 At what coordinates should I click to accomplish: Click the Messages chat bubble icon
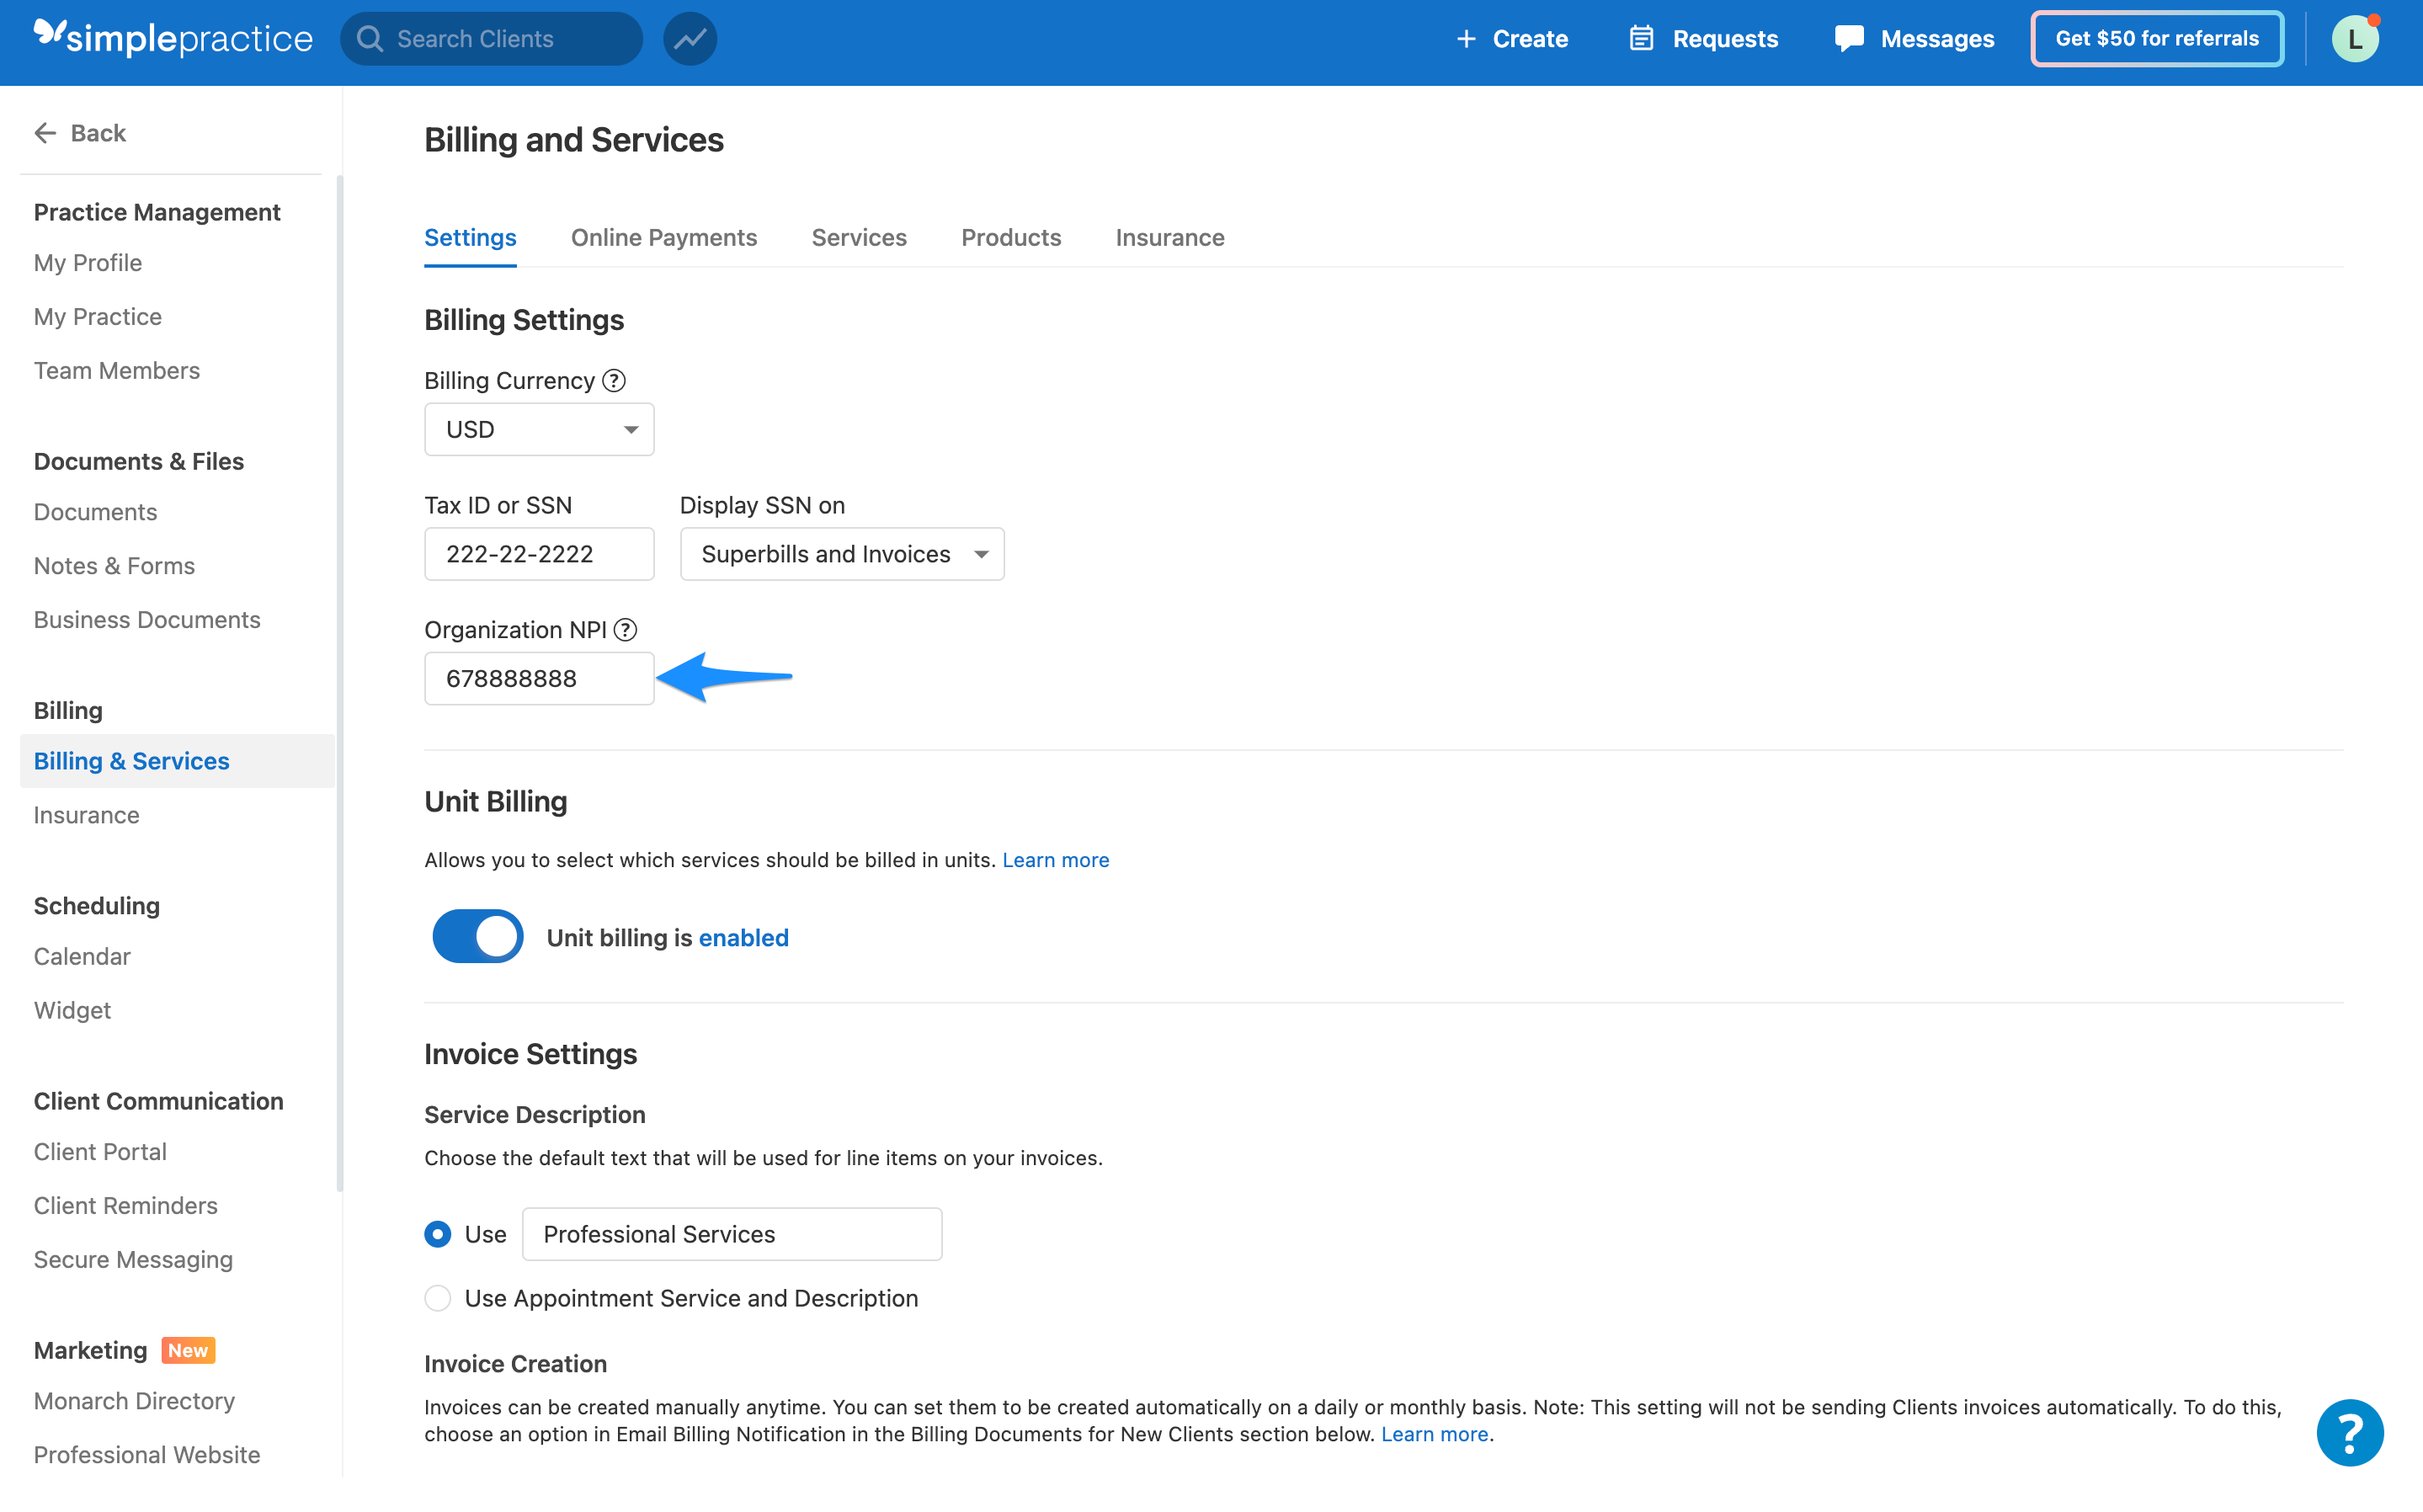[1849, 38]
